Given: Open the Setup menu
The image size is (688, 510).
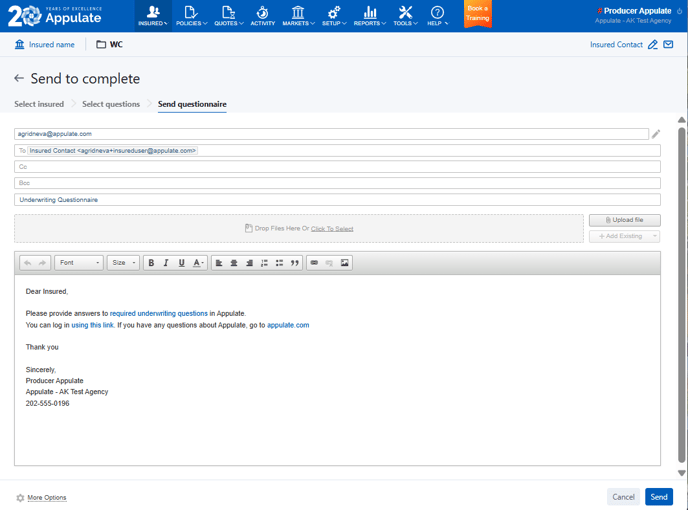Looking at the screenshot, I should pyautogui.click(x=334, y=16).
